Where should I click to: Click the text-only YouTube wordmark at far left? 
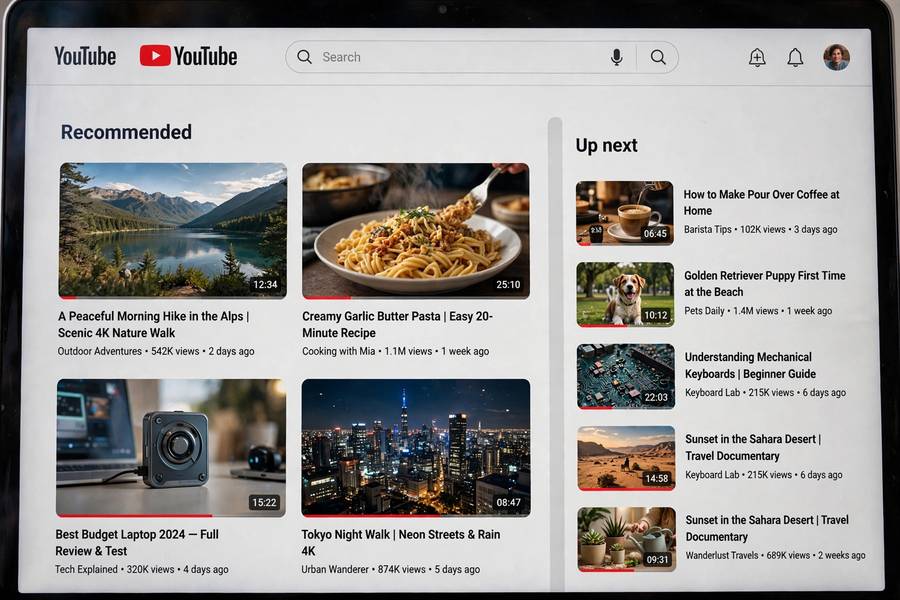85,56
